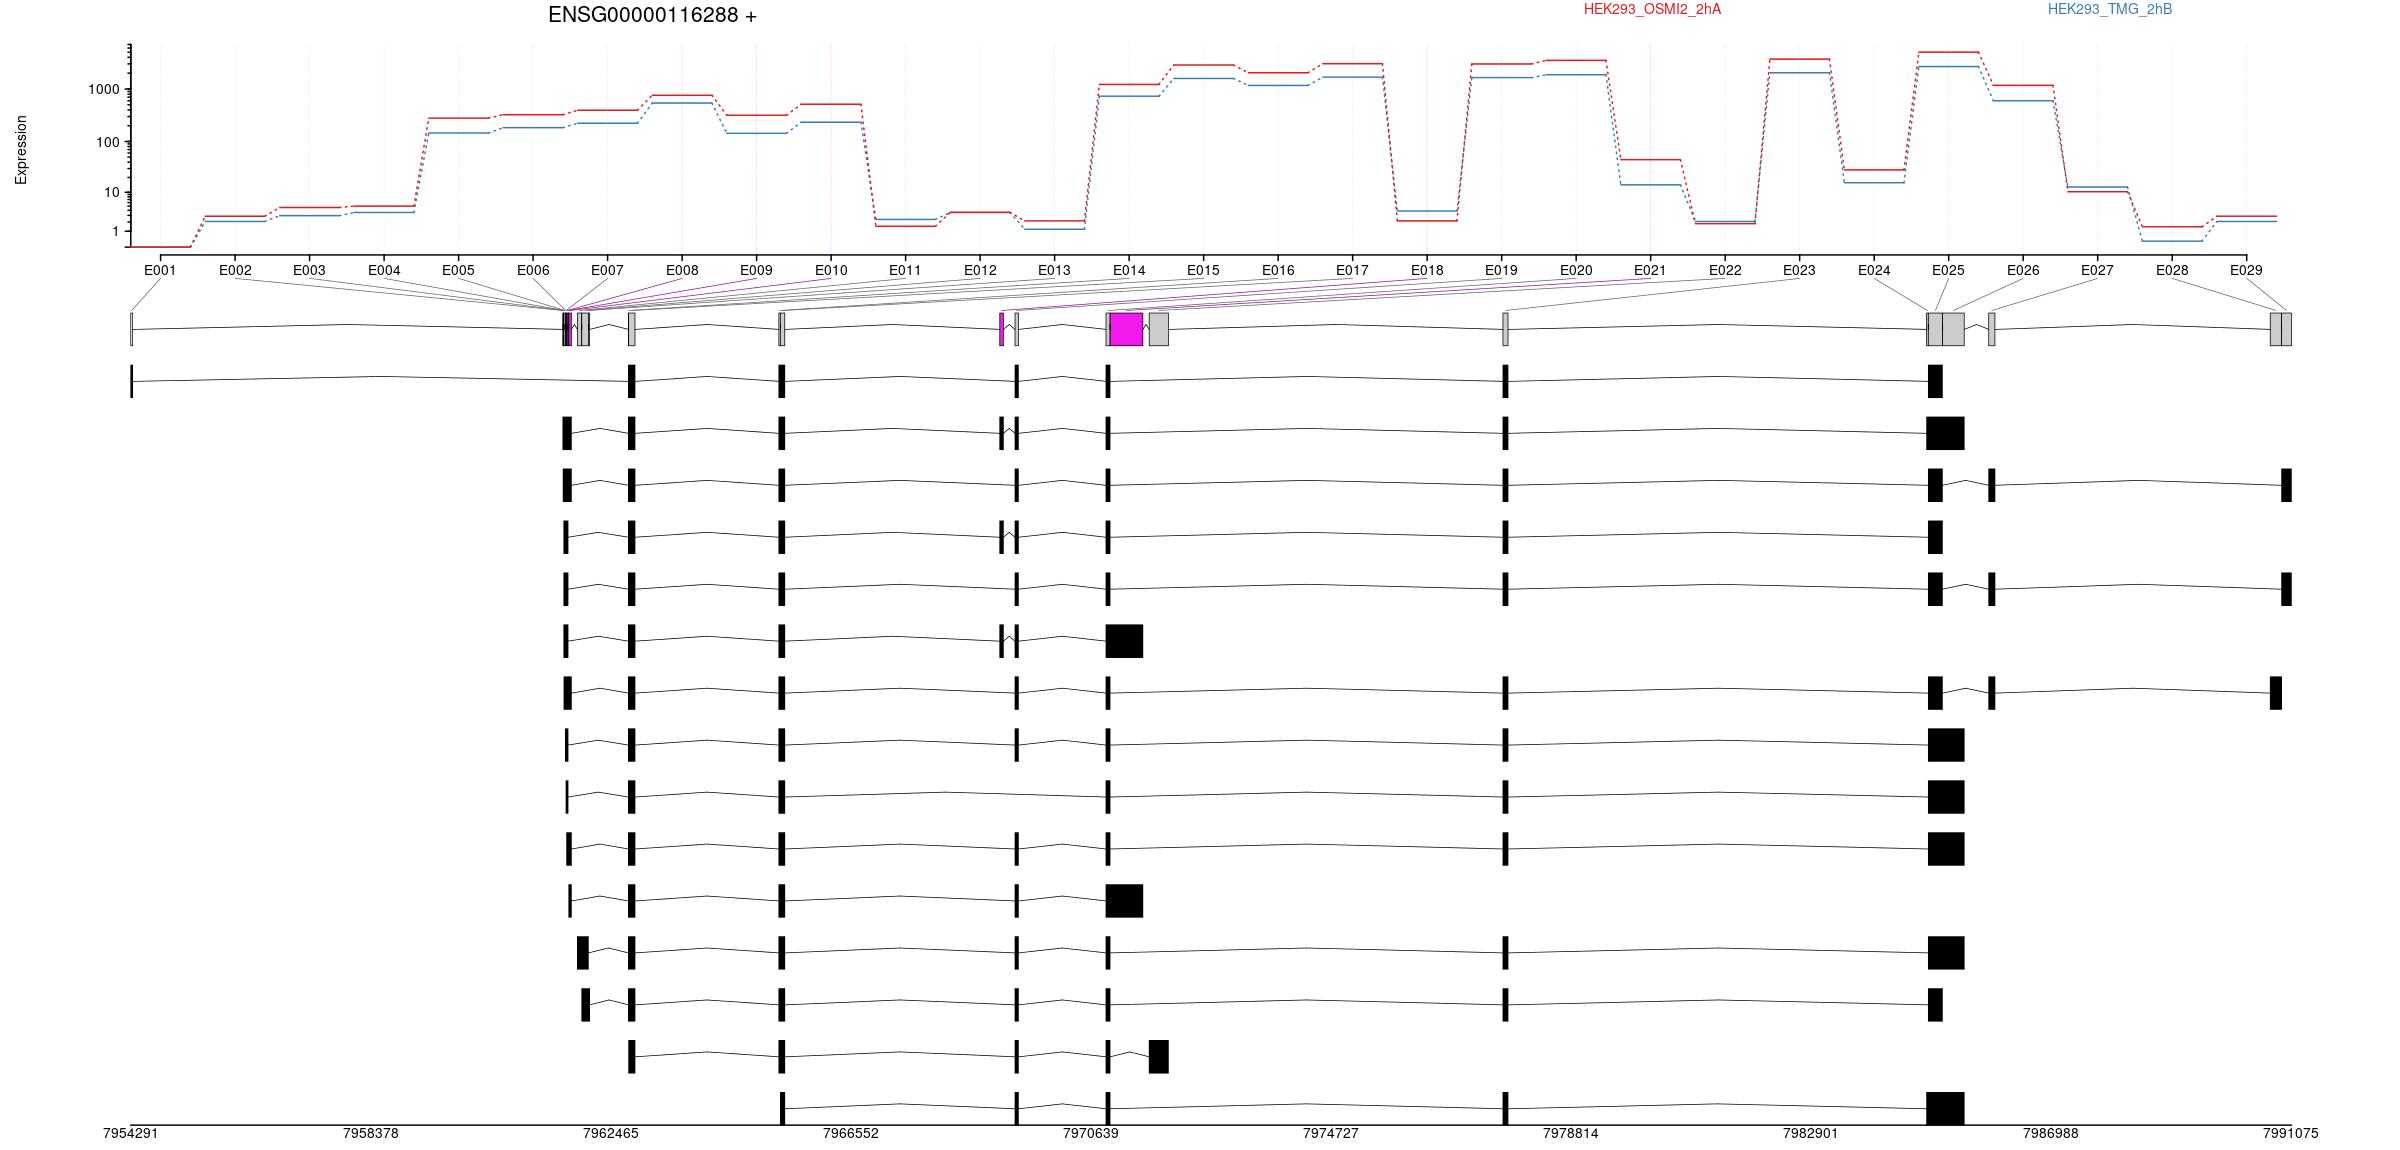Select the HEK293_OSMI2_2hA legend label
The image size is (2400, 1150).
(x=1652, y=9)
